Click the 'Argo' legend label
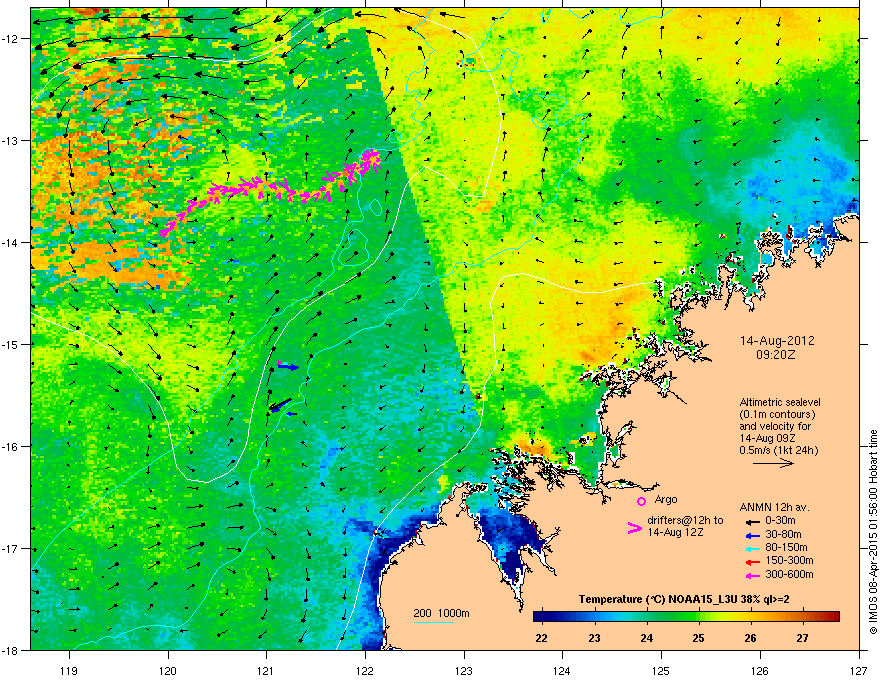880x680 pixels. pyautogui.click(x=666, y=499)
